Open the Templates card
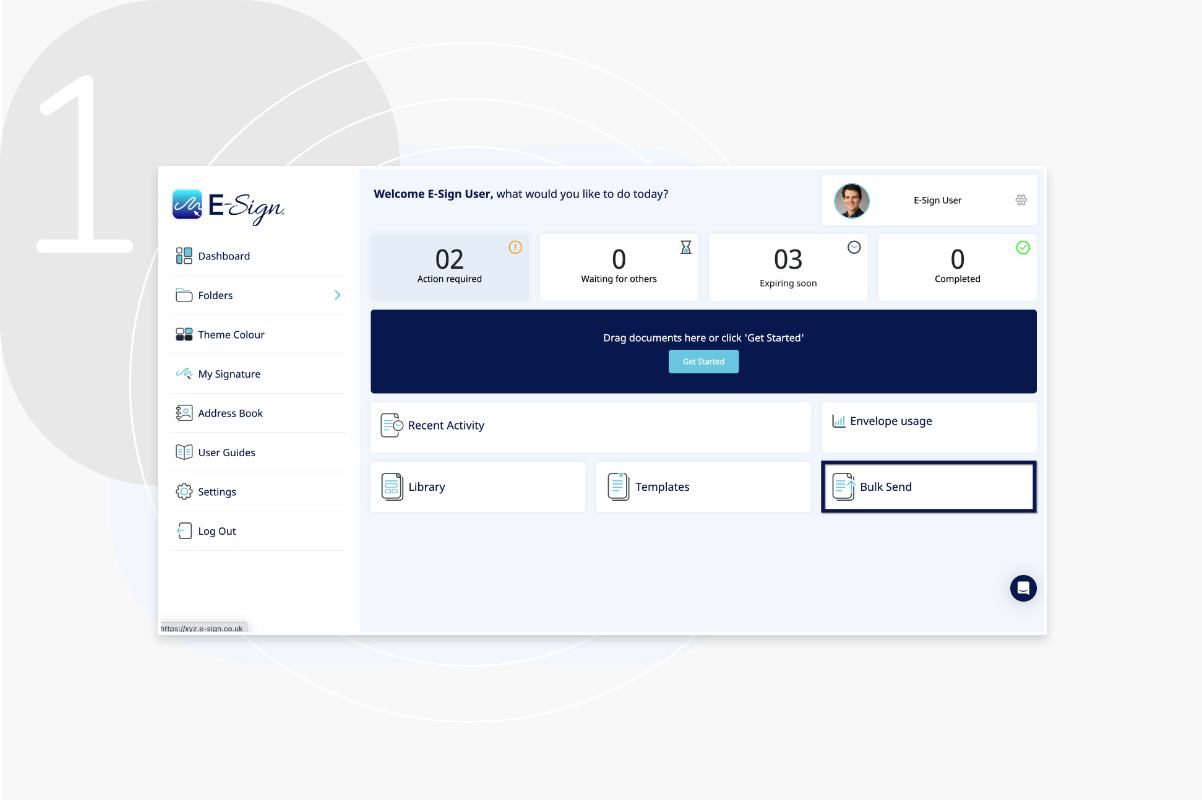 point(704,487)
